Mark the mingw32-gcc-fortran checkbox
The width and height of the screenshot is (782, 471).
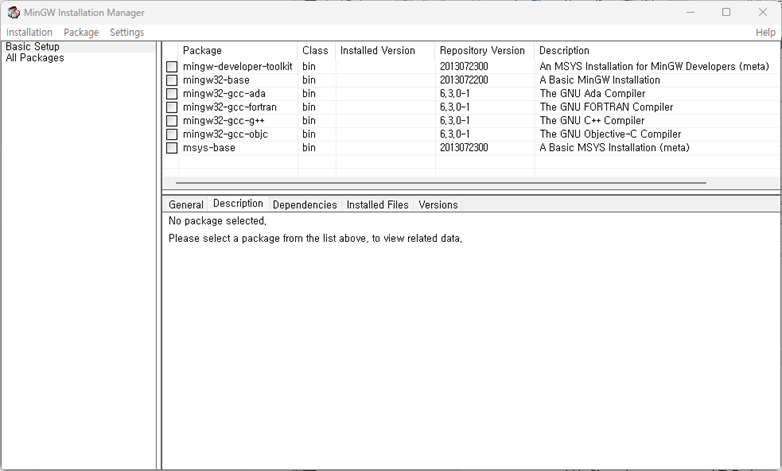[172, 107]
